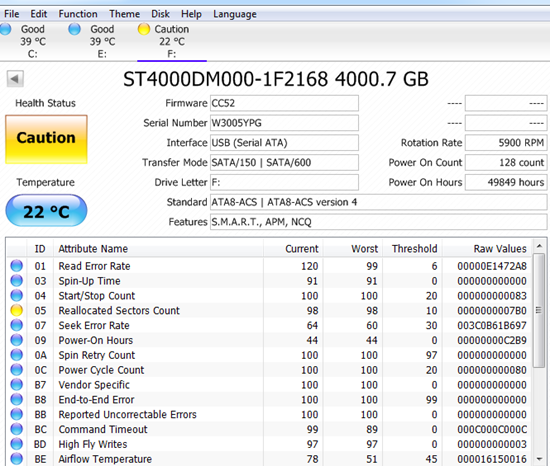Click the status orb for Reported Uncorrectable Errors
Image resolution: width=550 pixels, height=466 pixels.
coord(16,414)
